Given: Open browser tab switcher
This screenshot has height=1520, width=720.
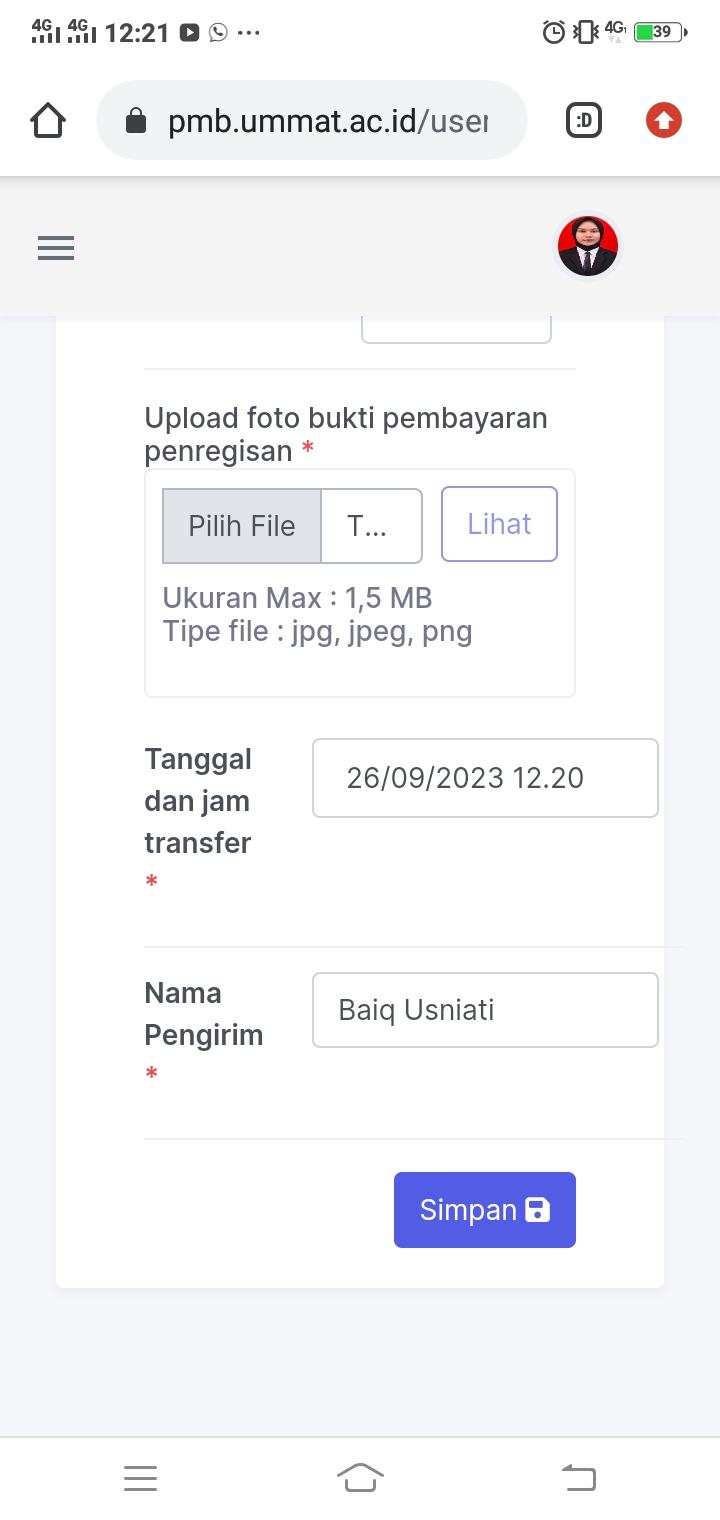Looking at the screenshot, I should coord(584,121).
